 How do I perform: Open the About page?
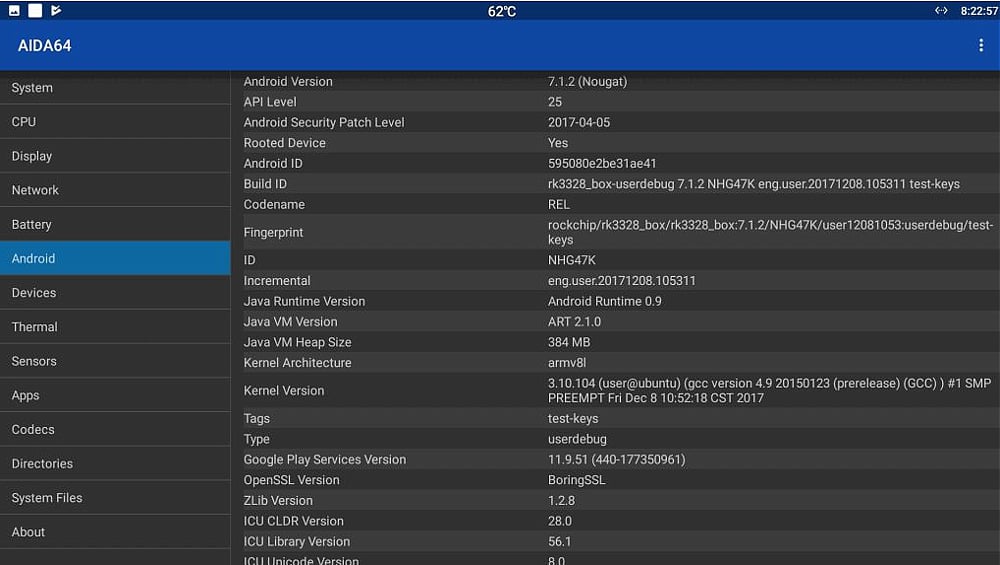(115, 532)
